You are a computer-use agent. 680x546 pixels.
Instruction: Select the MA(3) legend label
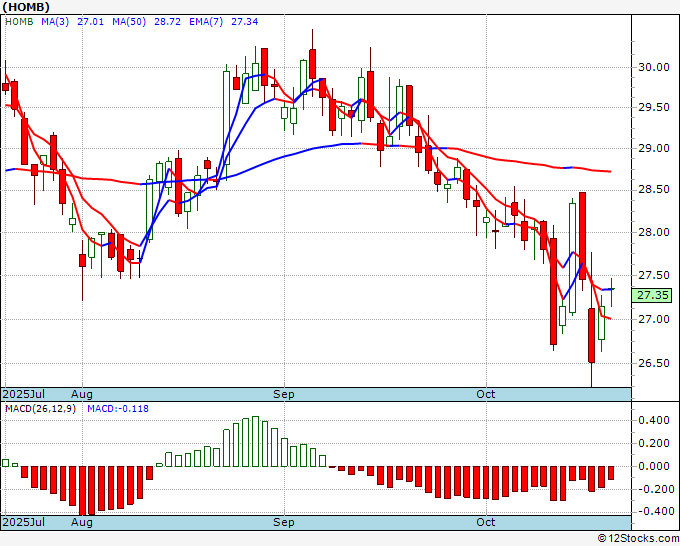(55, 22)
